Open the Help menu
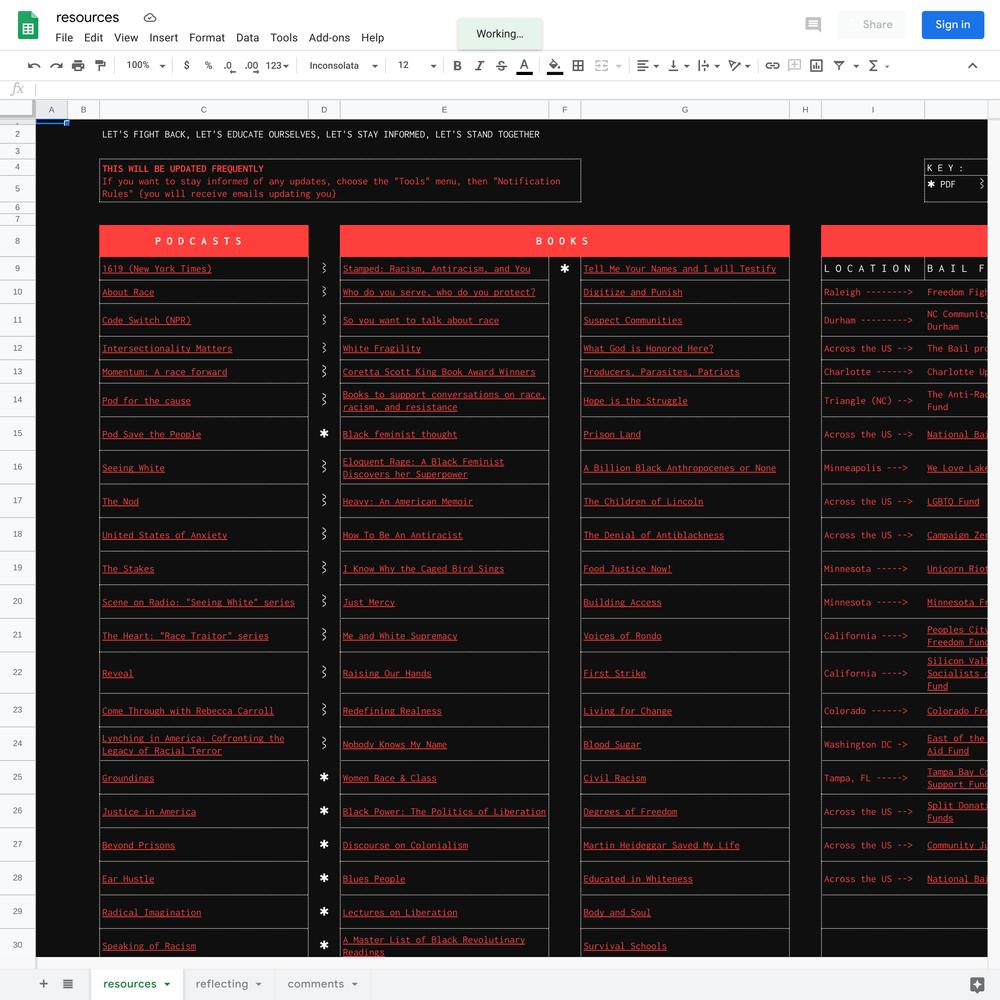This screenshot has height=1000, width=1000. pyautogui.click(x=372, y=38)
